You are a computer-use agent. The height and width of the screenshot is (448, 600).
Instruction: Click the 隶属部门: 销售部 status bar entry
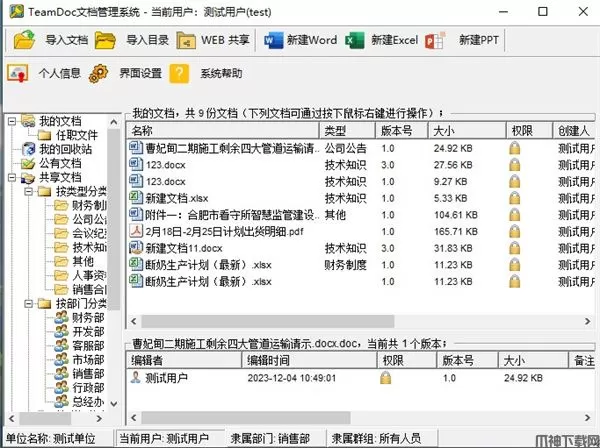[270, 438]
